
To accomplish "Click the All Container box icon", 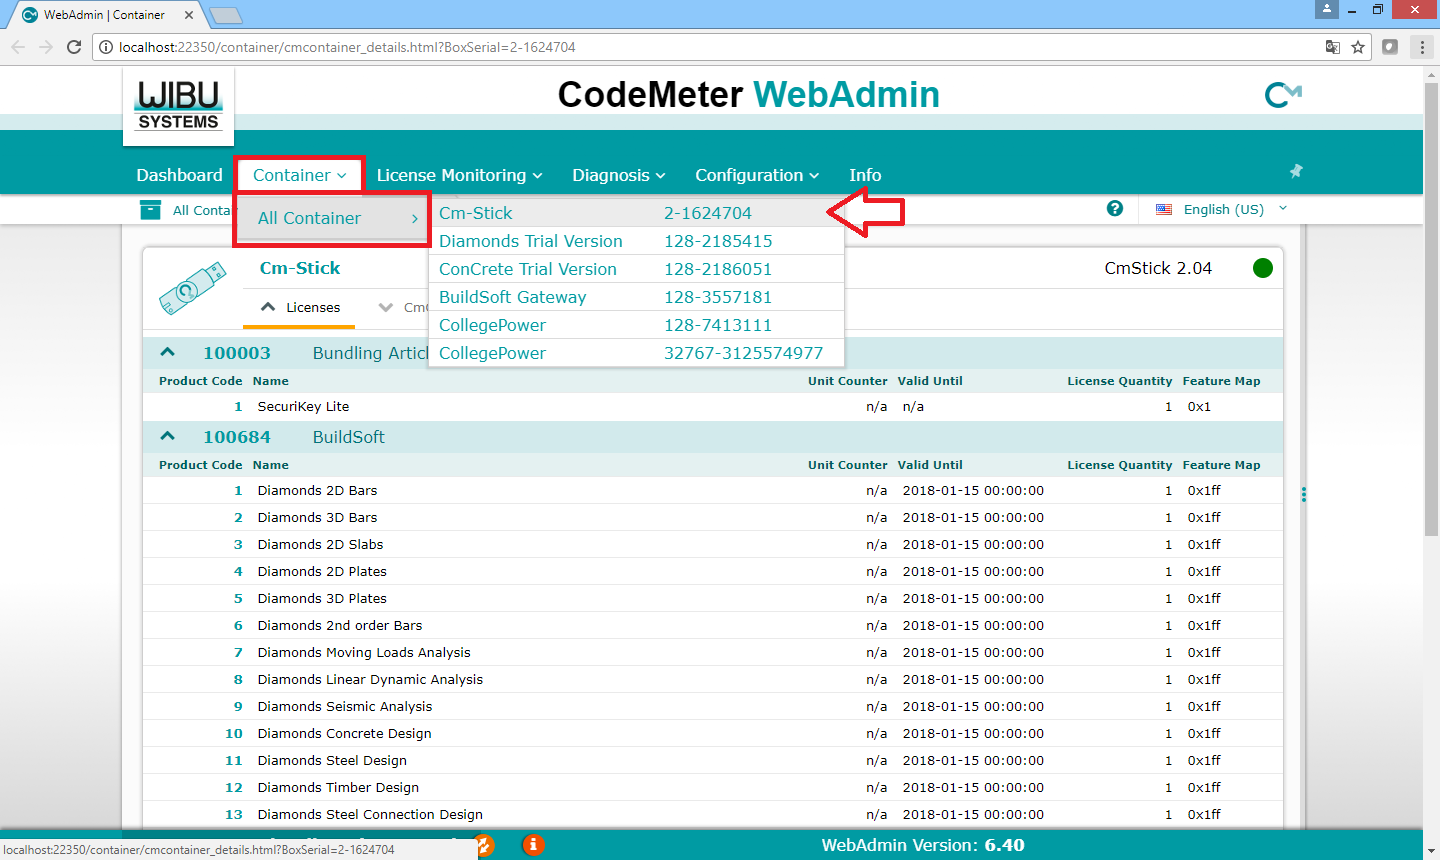I will (x=150, y=209).
